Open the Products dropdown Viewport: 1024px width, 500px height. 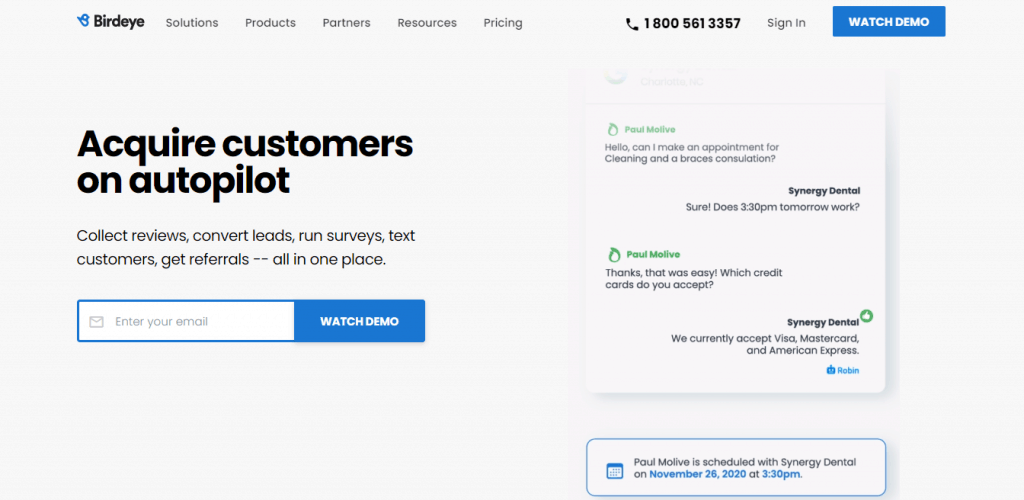click(270, 23)
